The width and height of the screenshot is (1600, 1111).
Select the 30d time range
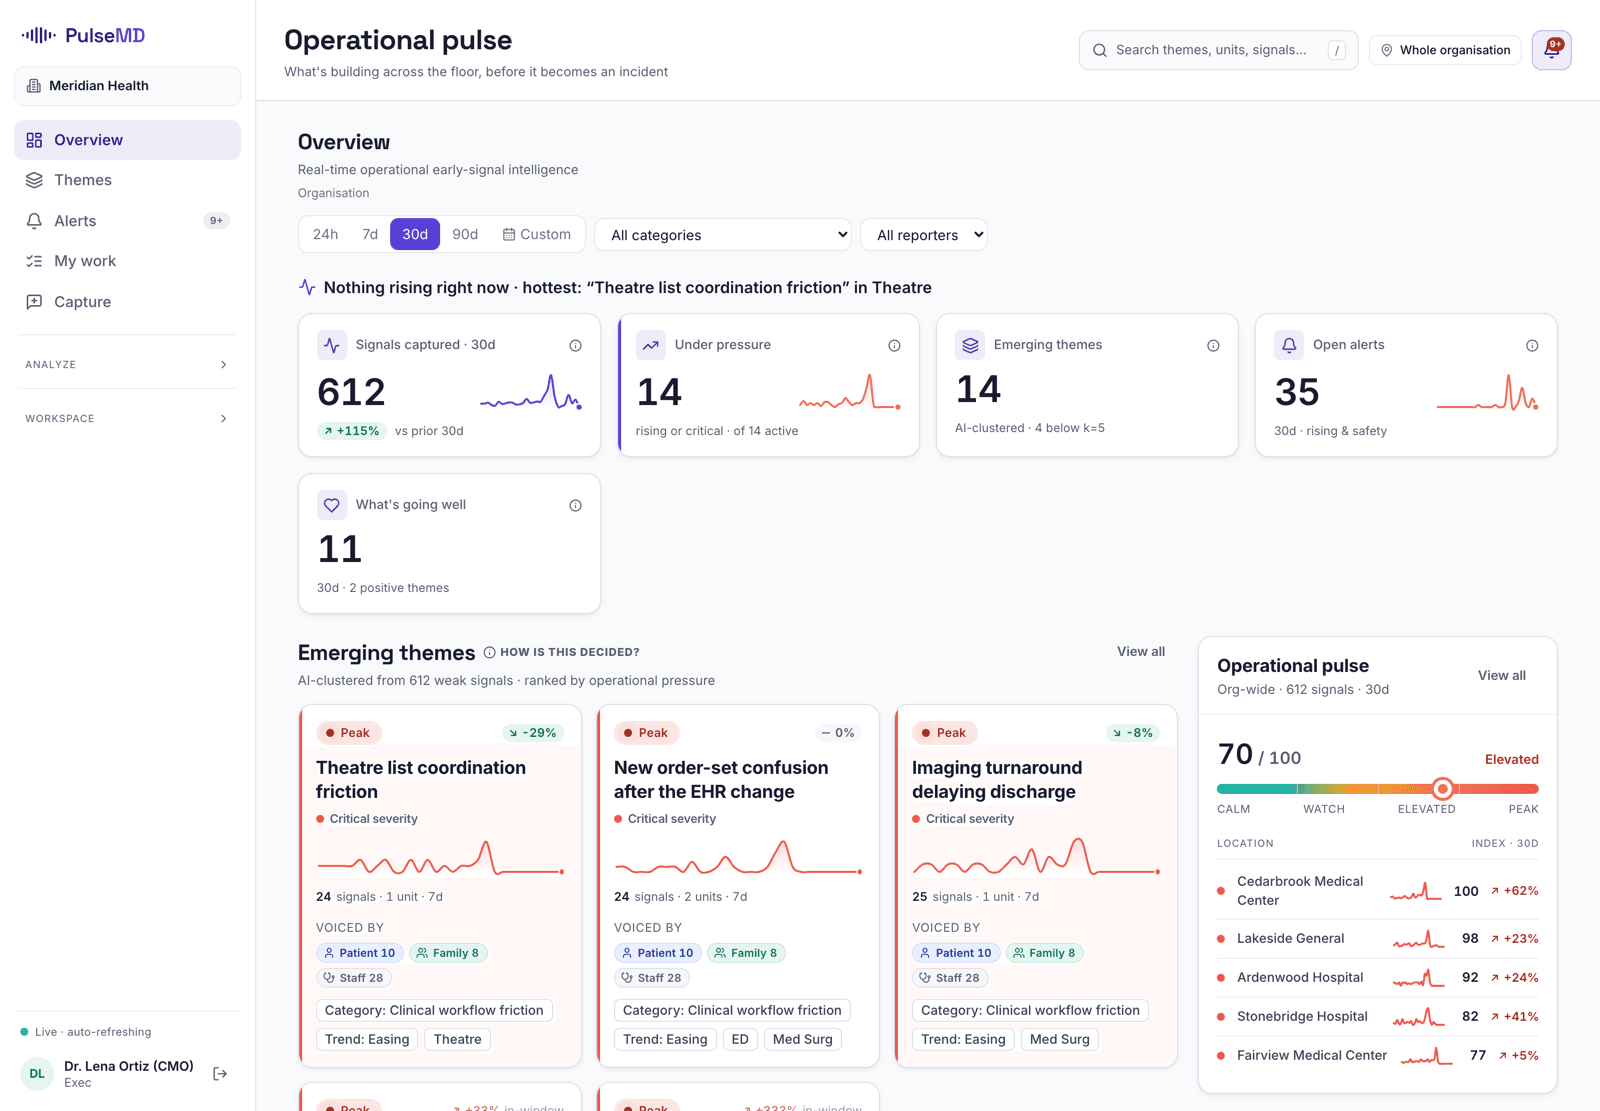click(415, 234)
